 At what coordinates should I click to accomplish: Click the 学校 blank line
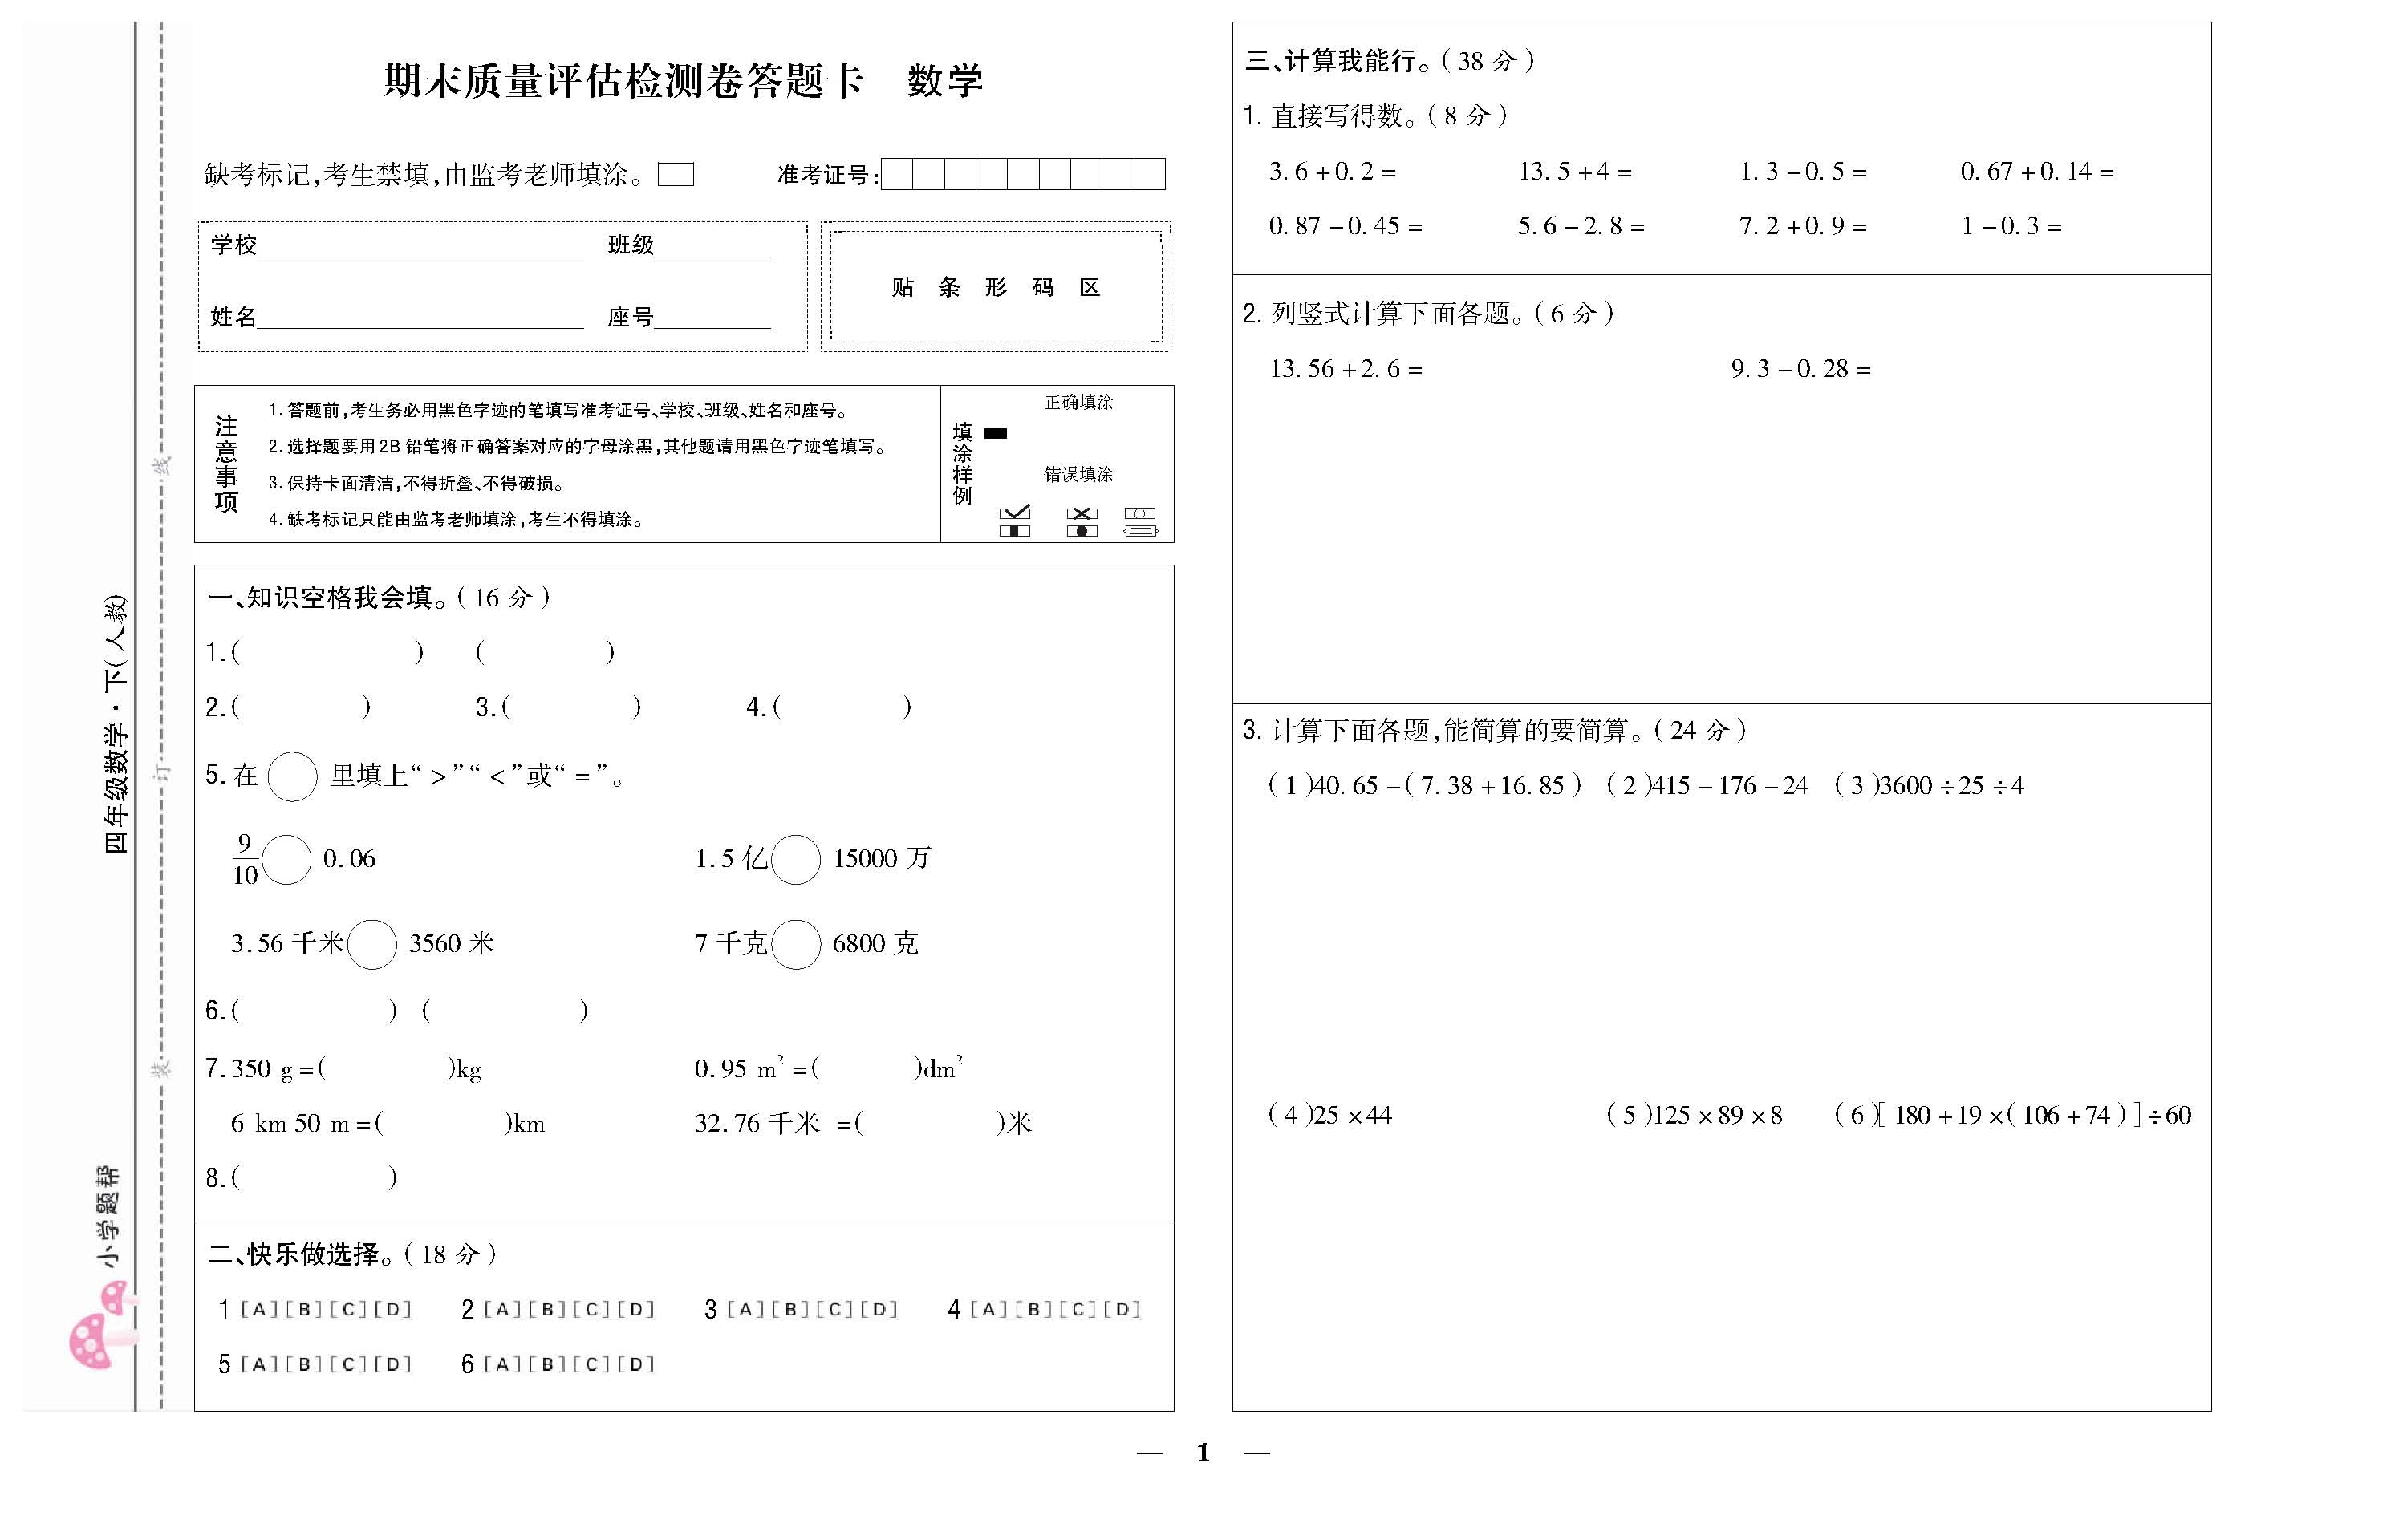[420, 246]
